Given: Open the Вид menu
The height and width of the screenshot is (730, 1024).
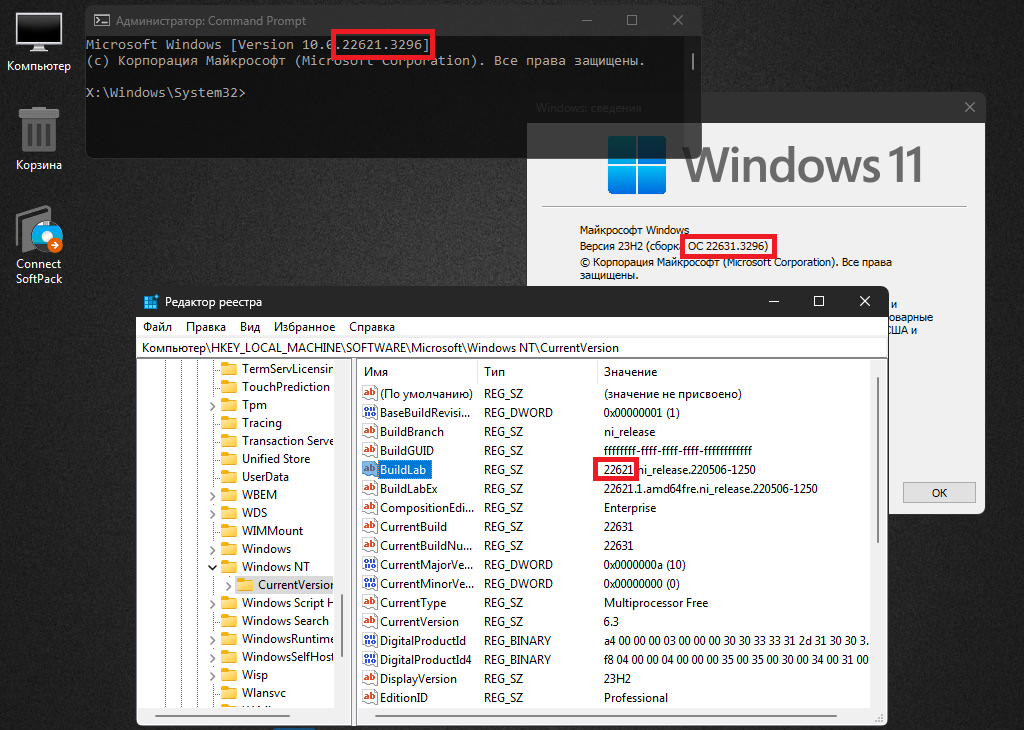Looking at the screenshot, I should (250, 326).
